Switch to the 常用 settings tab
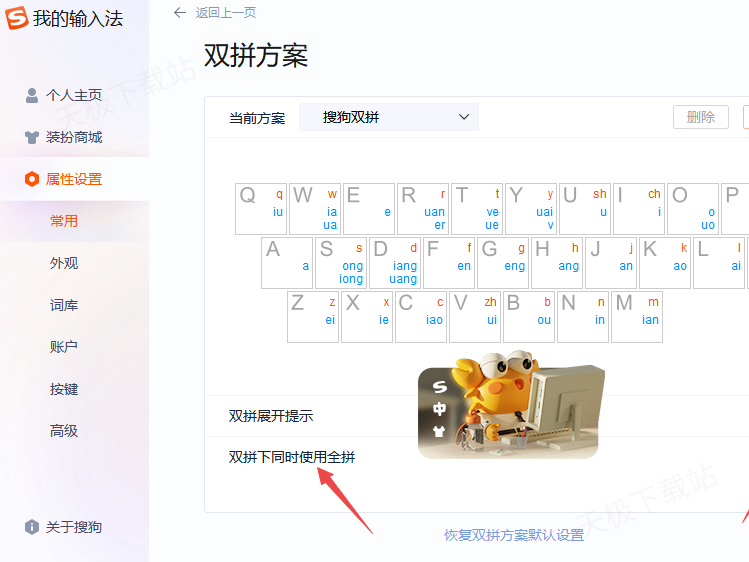749x562 pixels. pyautogui.click(x=64, y=221)
